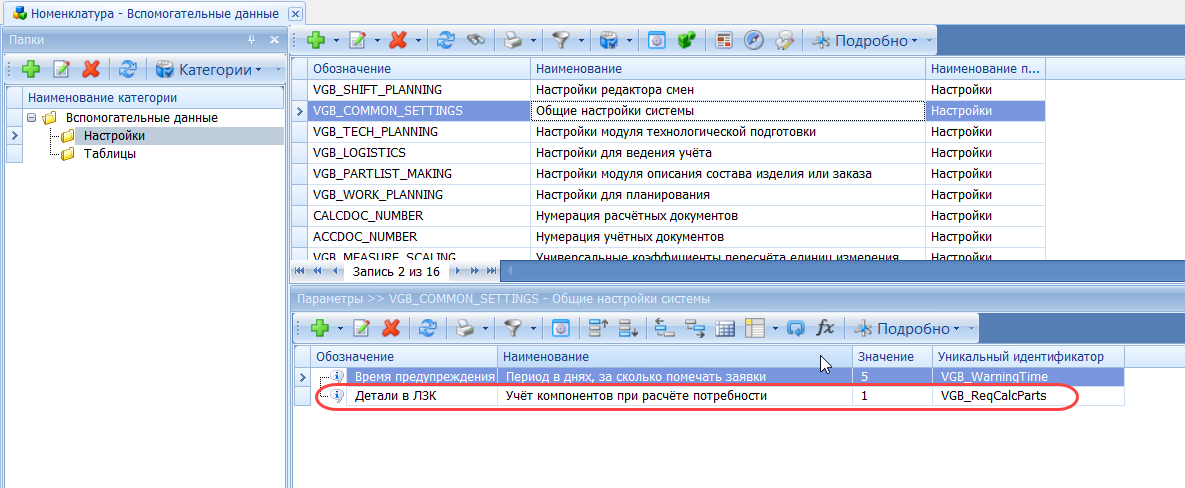Click the binoculars search icon in top toolbar

[477, 41]
